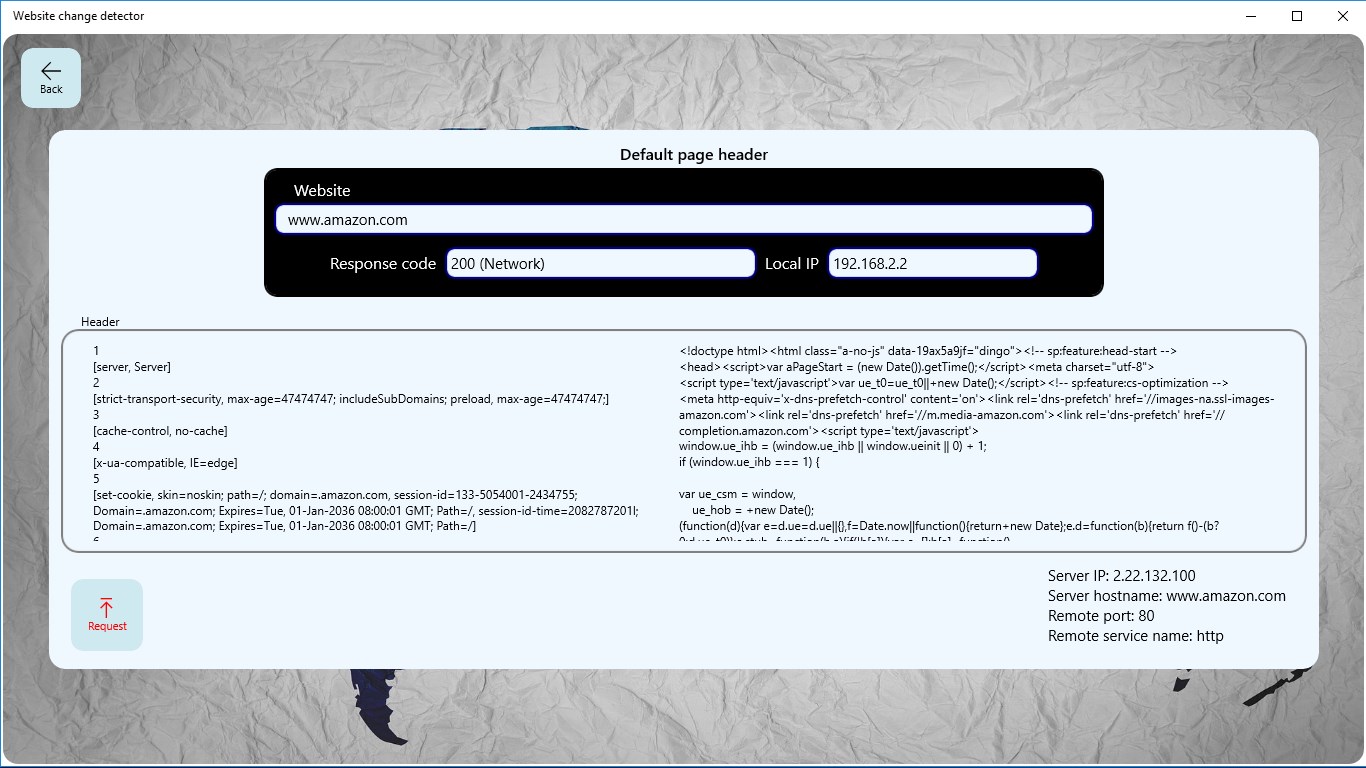This screenshot has width=1366, height=768.
Task: Click the 'Server IP: 2.22.132.100' text
Action: (x=1121, y=576)
